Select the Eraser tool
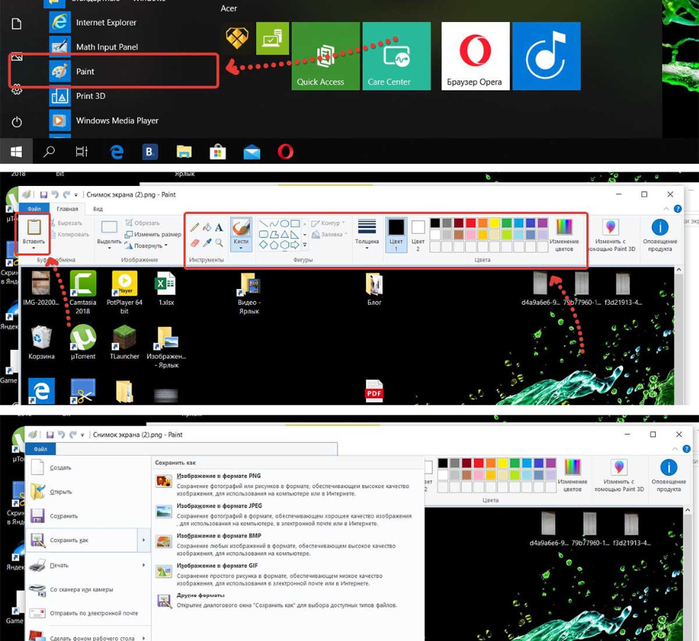Viewport: 699px width, 641px height. 195,242
